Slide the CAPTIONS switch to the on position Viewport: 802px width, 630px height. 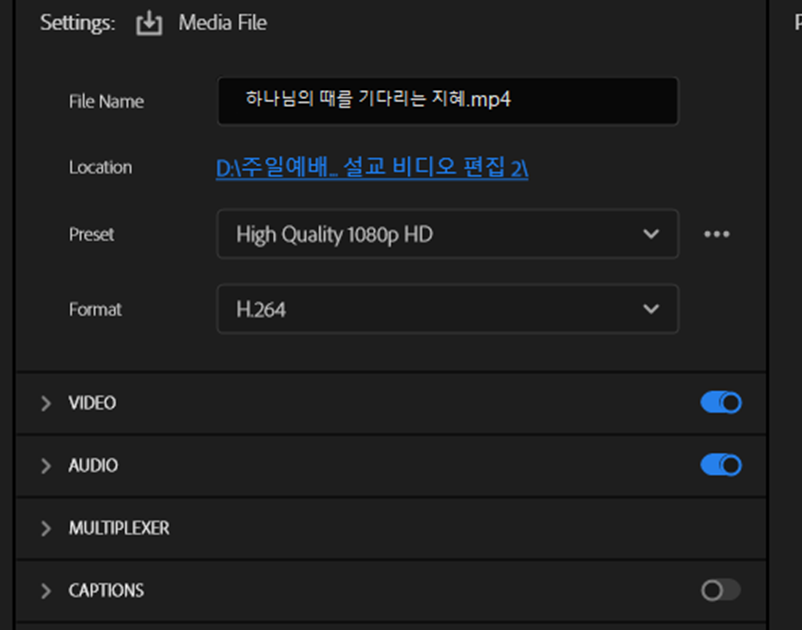point(720,591)
